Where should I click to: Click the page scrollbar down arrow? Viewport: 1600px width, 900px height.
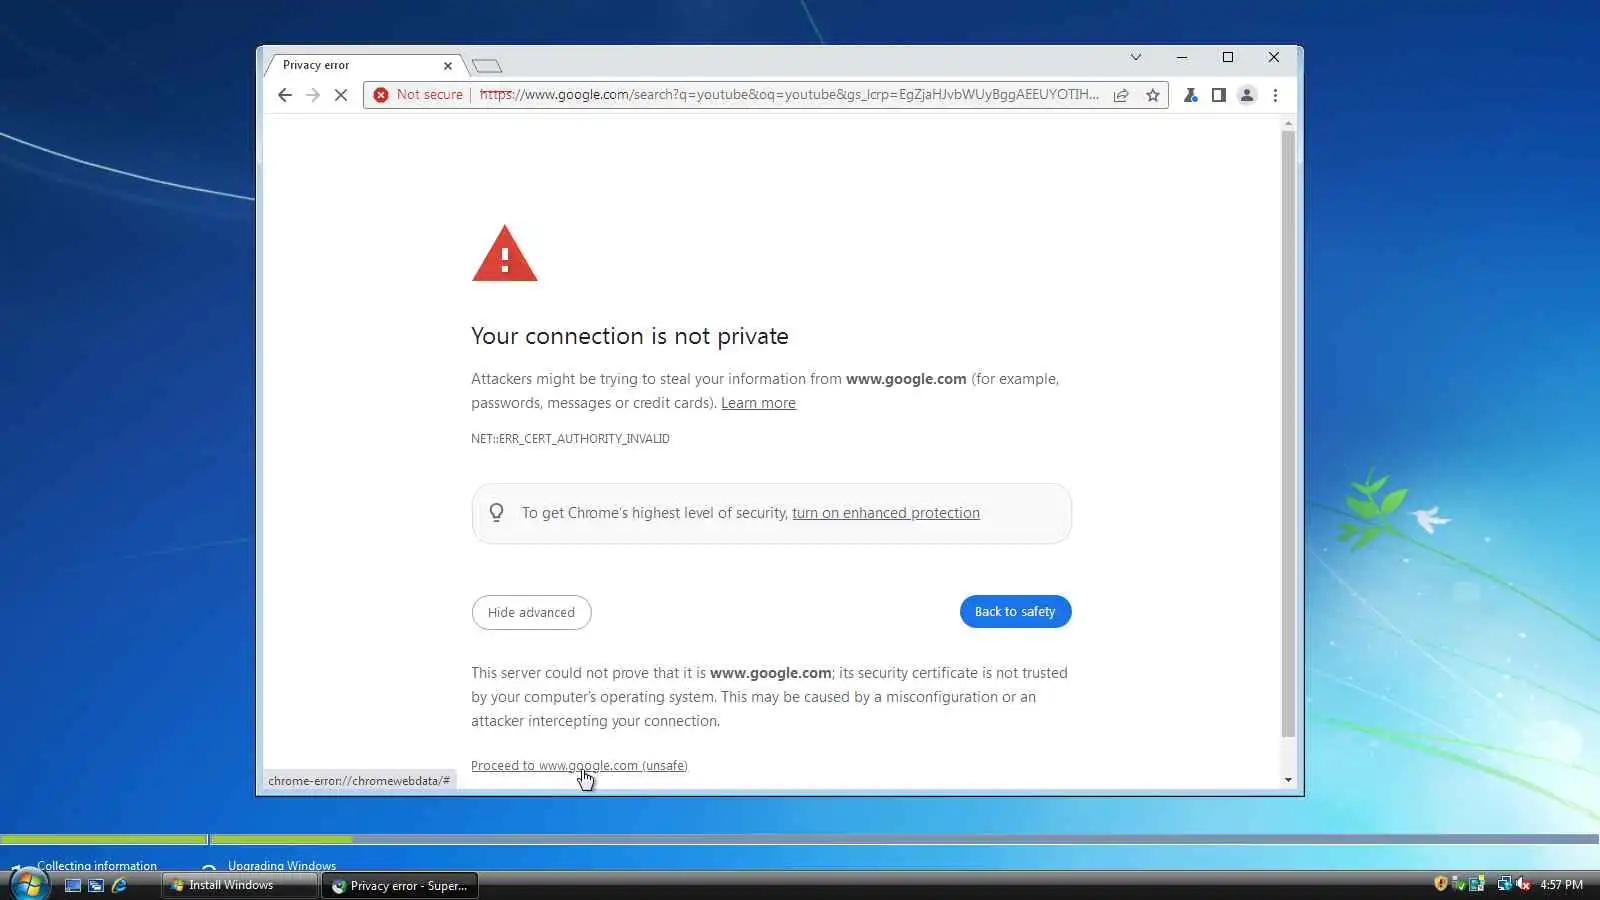pos(1288,780)
